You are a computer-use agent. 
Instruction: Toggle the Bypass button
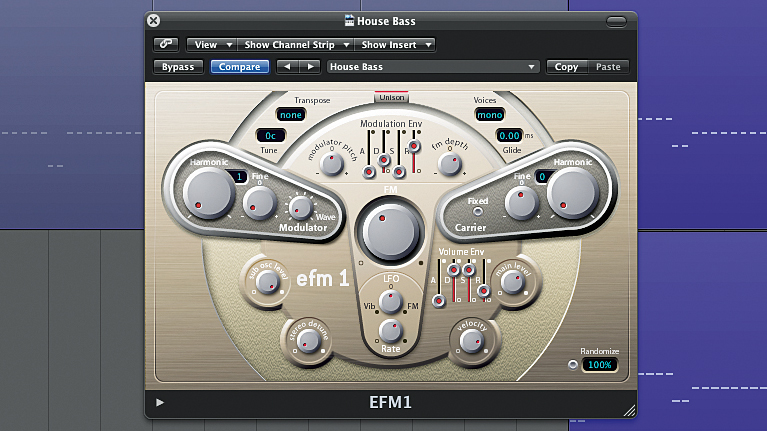[178, 67]
